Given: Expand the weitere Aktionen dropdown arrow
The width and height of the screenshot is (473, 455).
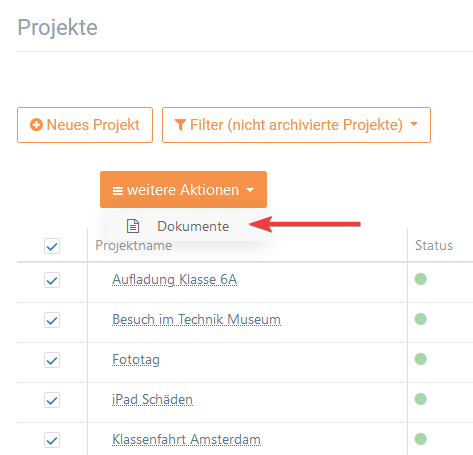Looking at the screenshot, I should tap(250, 190).
